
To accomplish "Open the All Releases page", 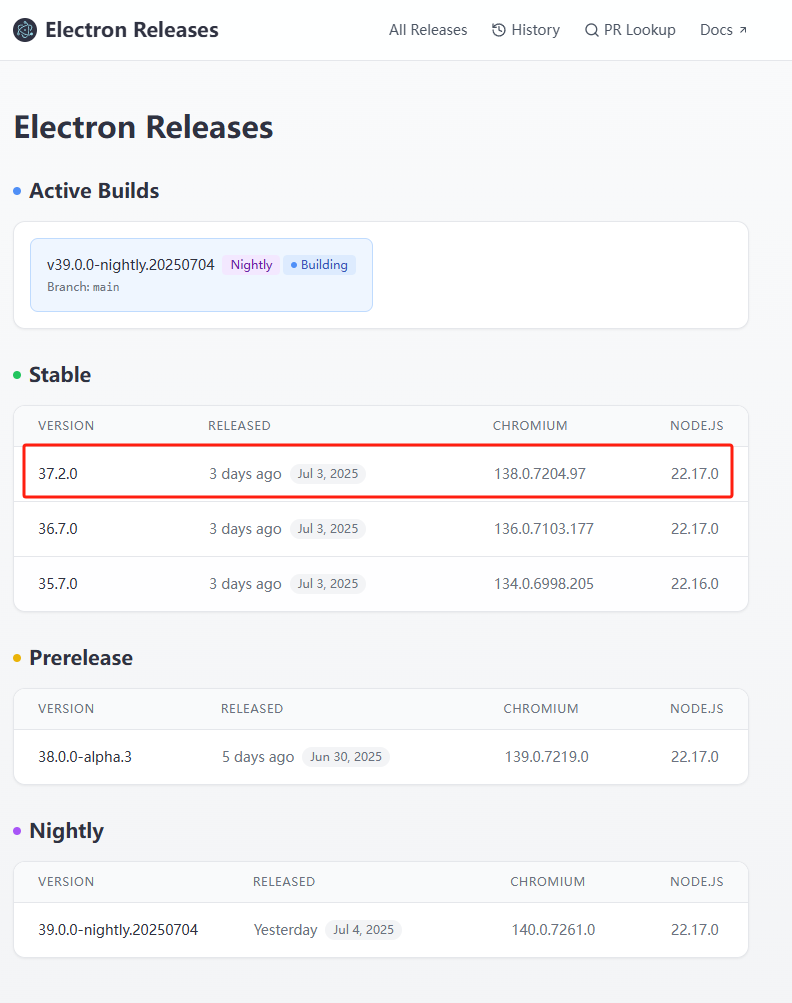I will click(x=428, y=29).
